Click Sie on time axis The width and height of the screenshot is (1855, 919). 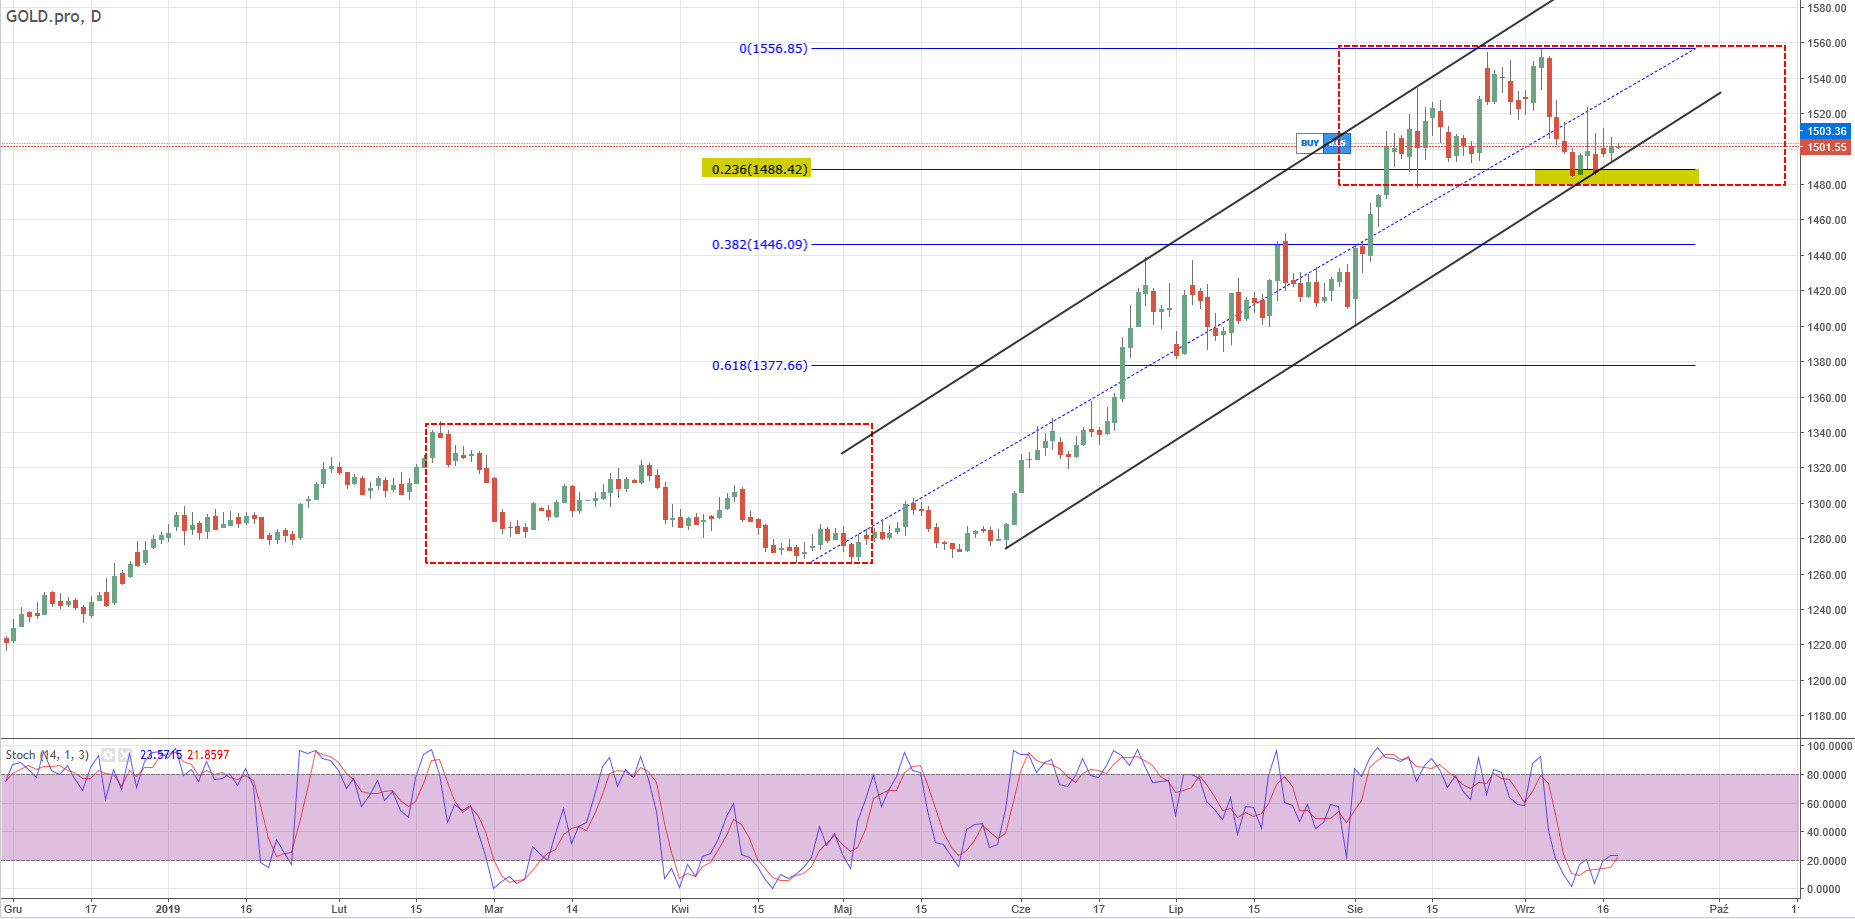(x=1355, y=909)
